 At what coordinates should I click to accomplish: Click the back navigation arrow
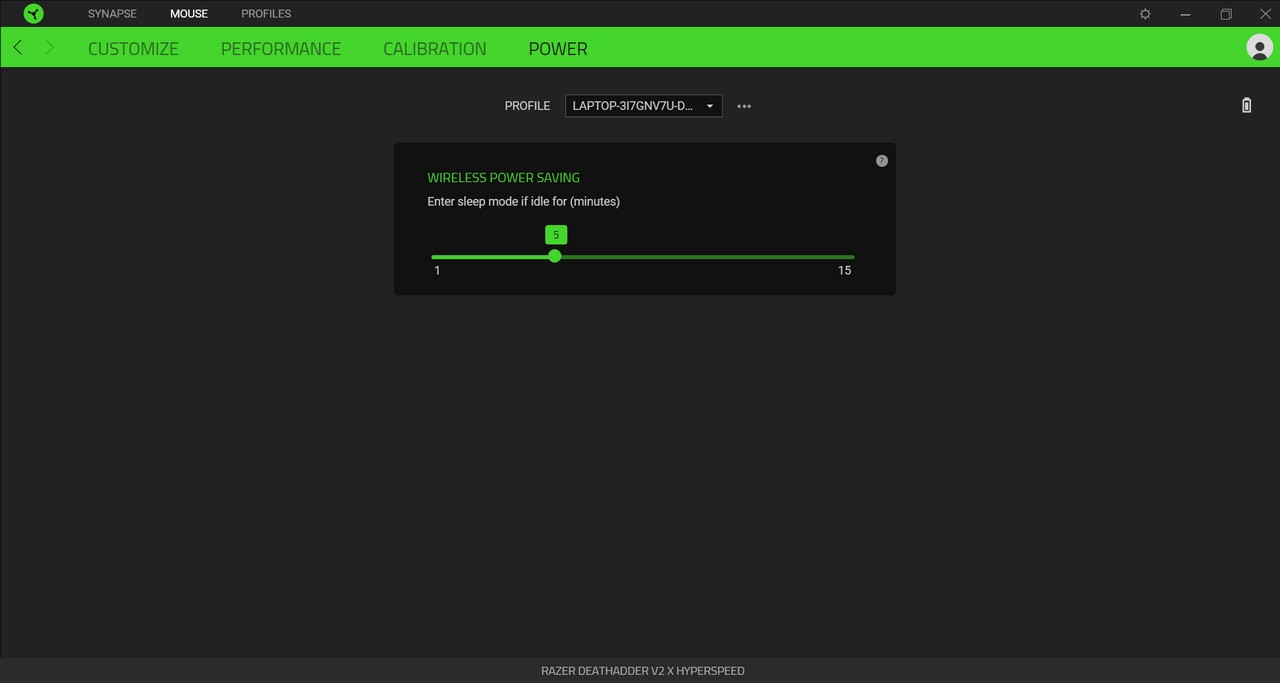[16, 47]
